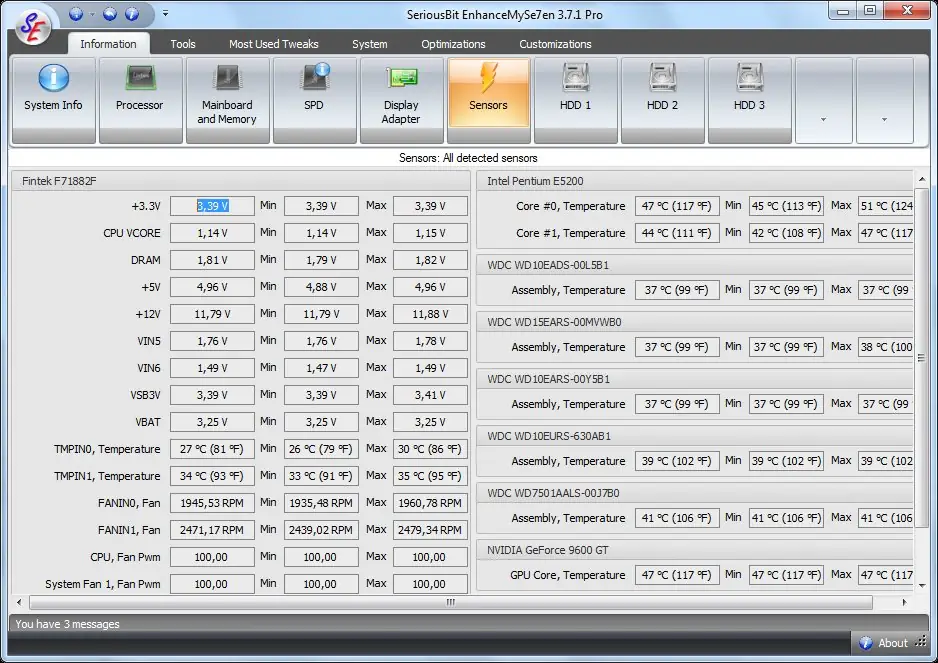Click Core #0 current temperature field
Image resolution: width=938 pixels, height=663 pixels.
click(x=677, y=206)
